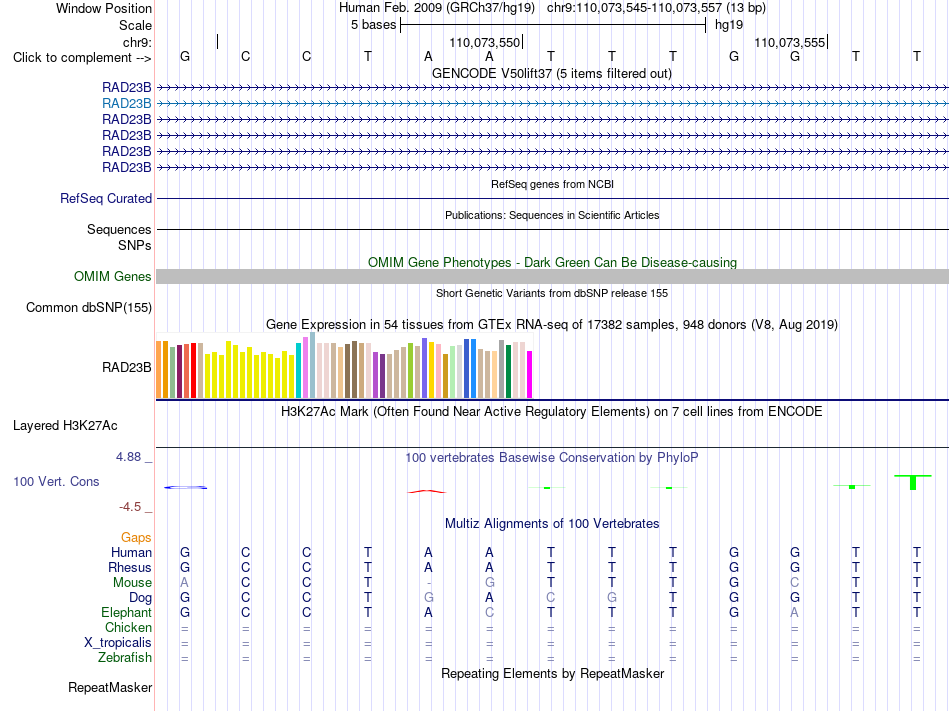950x711 pixels.
Task: Click the 110,073,550 position marker
Action: point(486,42)
